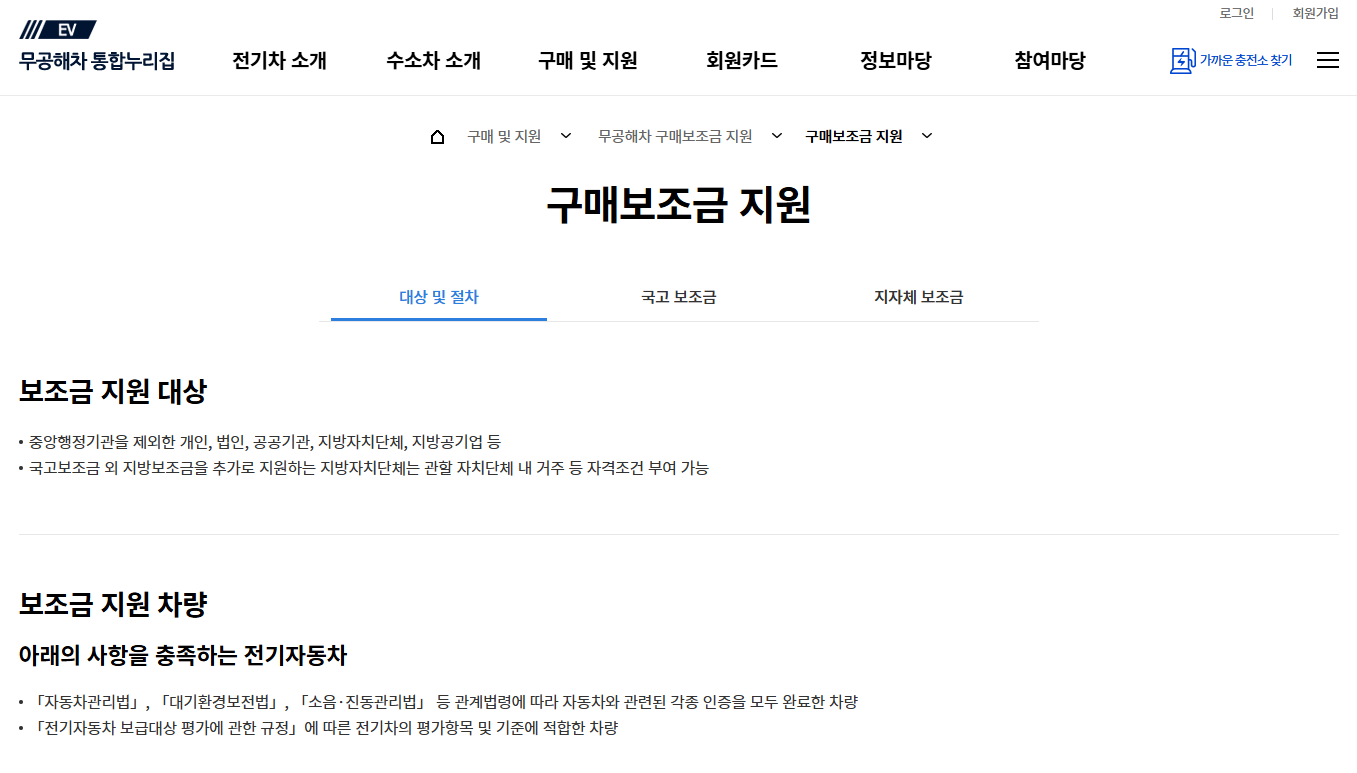Select the 무공해차 통합누리집 site title

95,60
